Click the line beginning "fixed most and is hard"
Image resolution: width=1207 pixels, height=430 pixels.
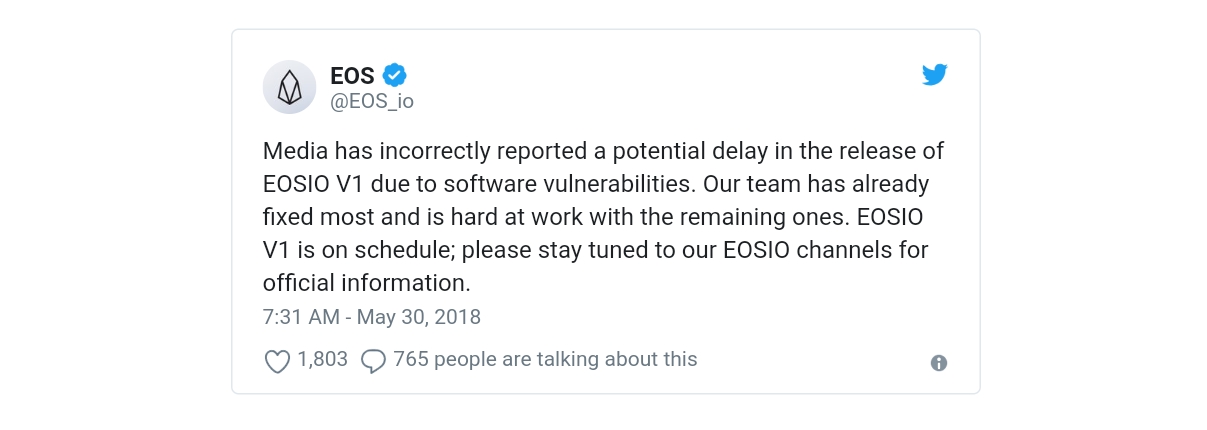593,217
